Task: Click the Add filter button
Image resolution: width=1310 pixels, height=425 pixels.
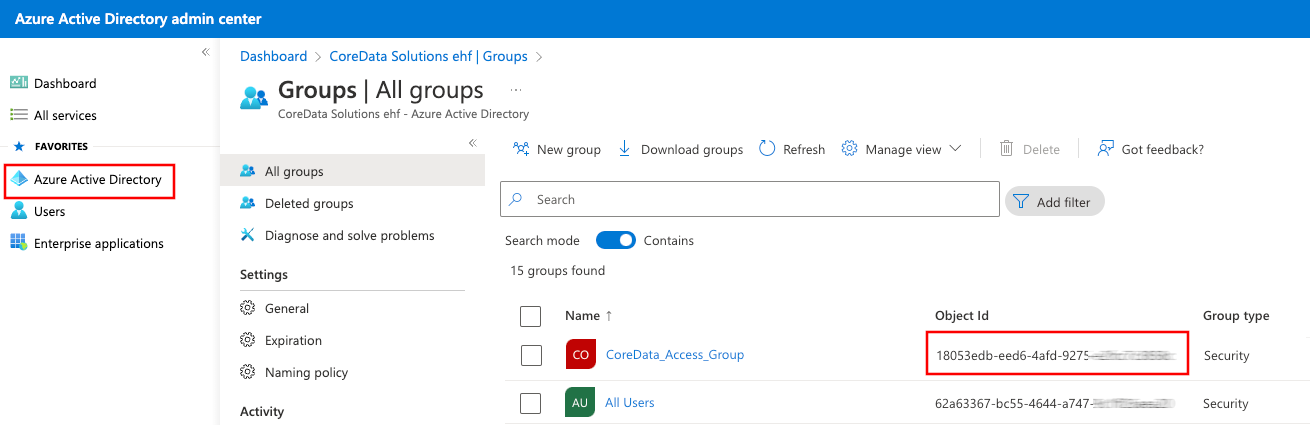Action: [x=1054, y=202]
